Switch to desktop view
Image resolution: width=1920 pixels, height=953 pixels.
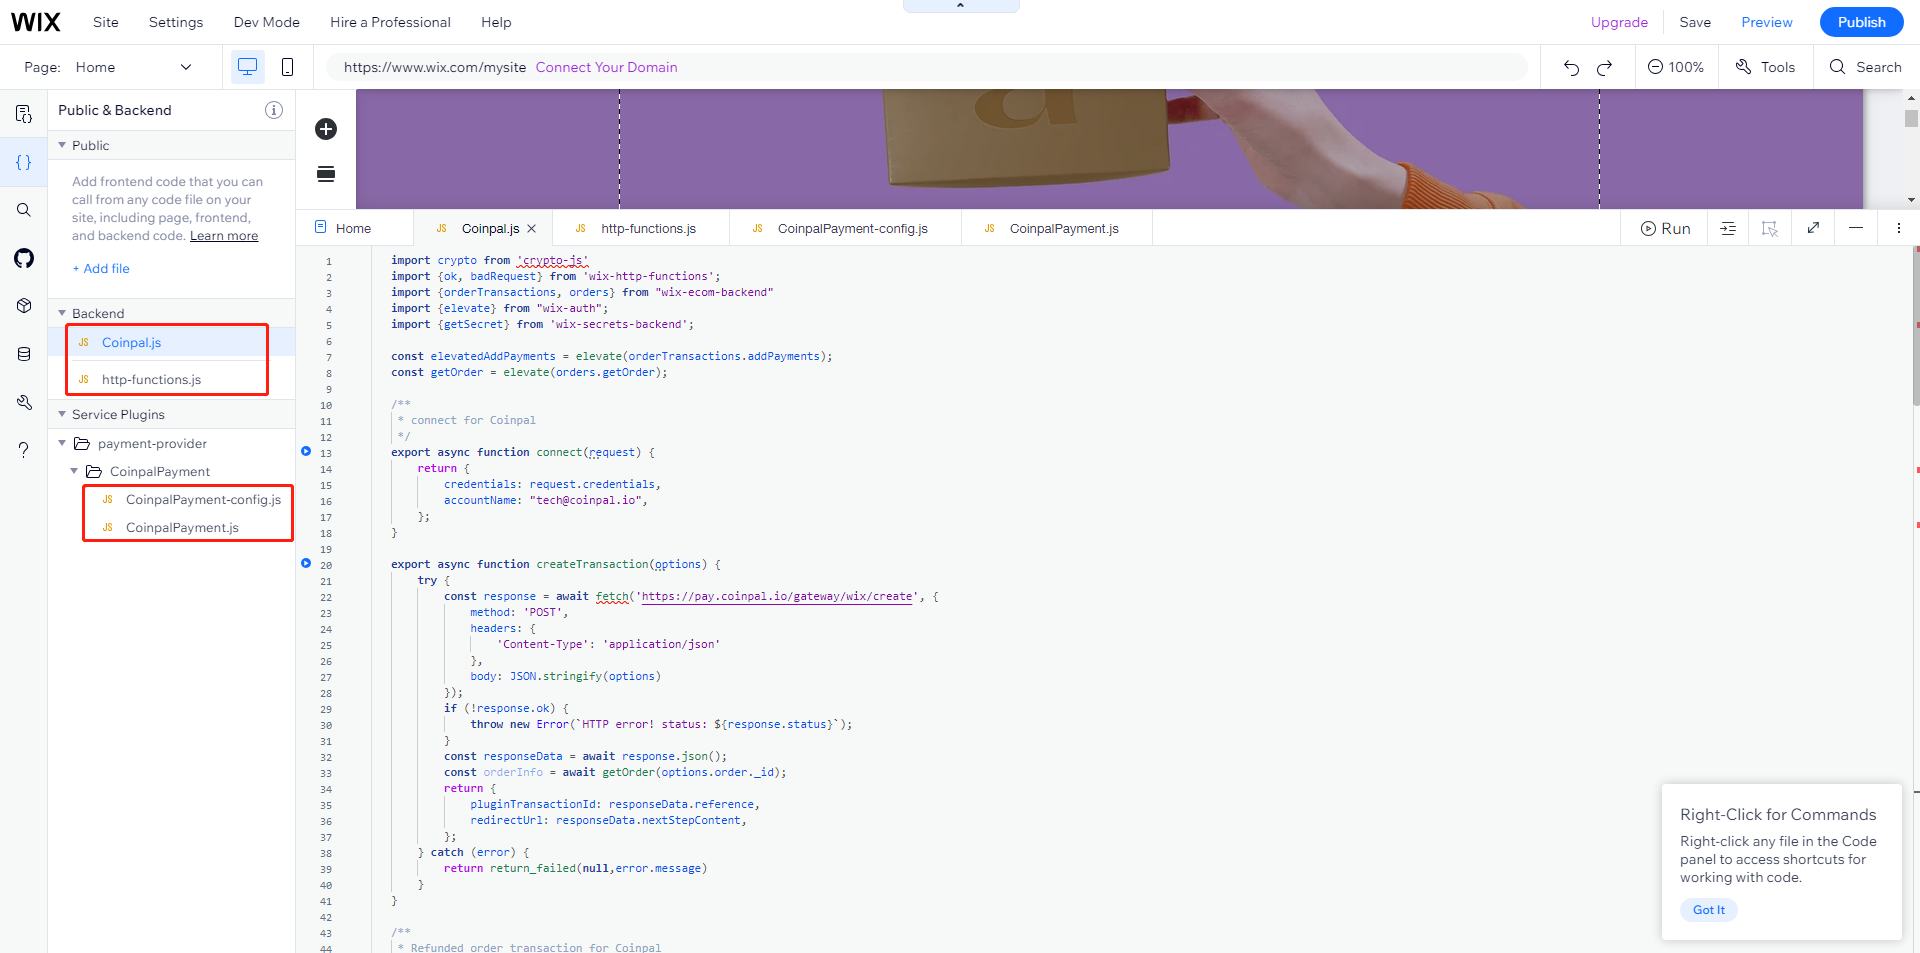coord(247,67)
